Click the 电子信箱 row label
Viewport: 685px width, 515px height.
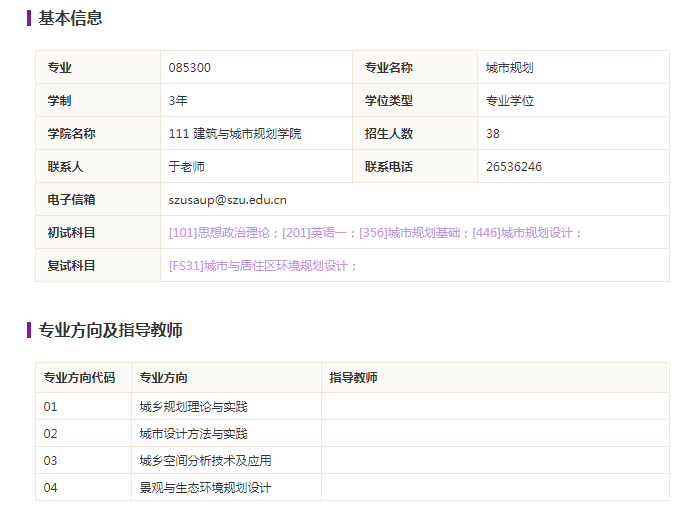[x=71, y=200]
